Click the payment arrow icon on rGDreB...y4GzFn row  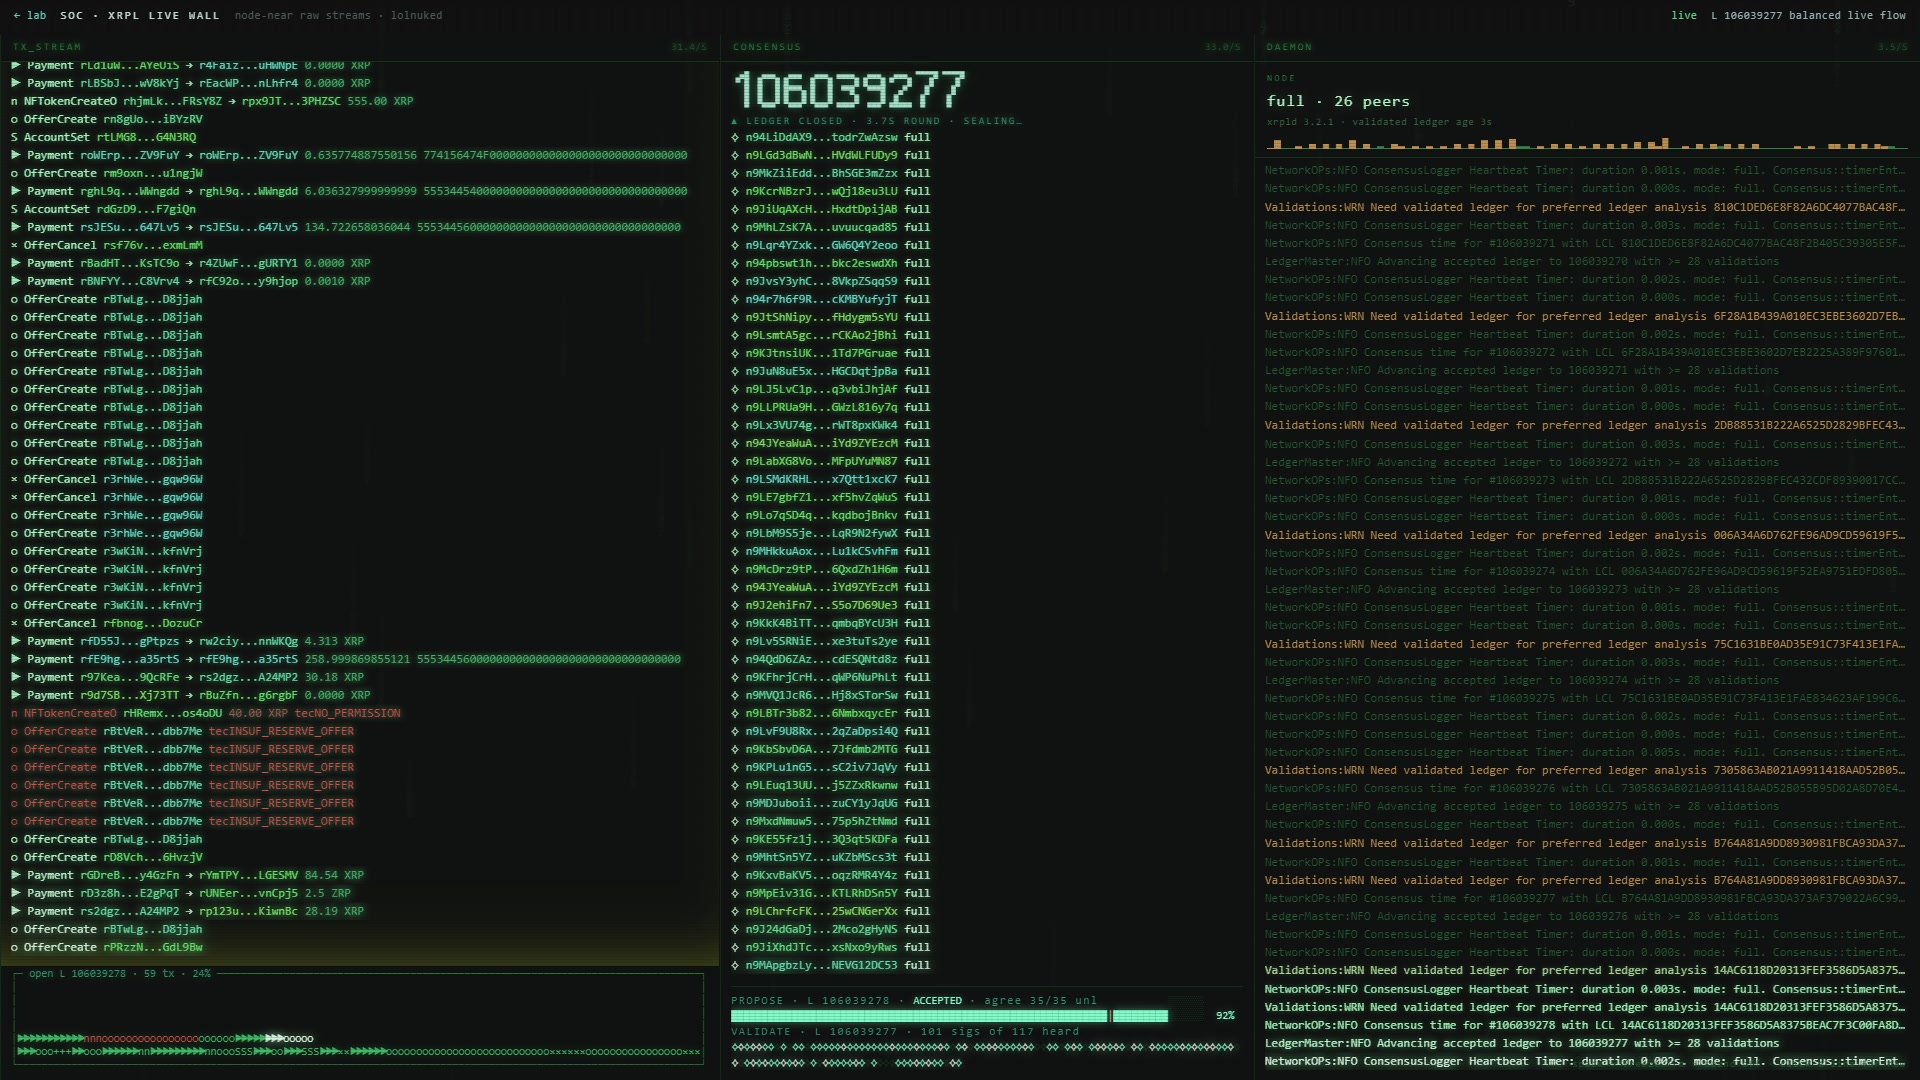coord(15,875)
